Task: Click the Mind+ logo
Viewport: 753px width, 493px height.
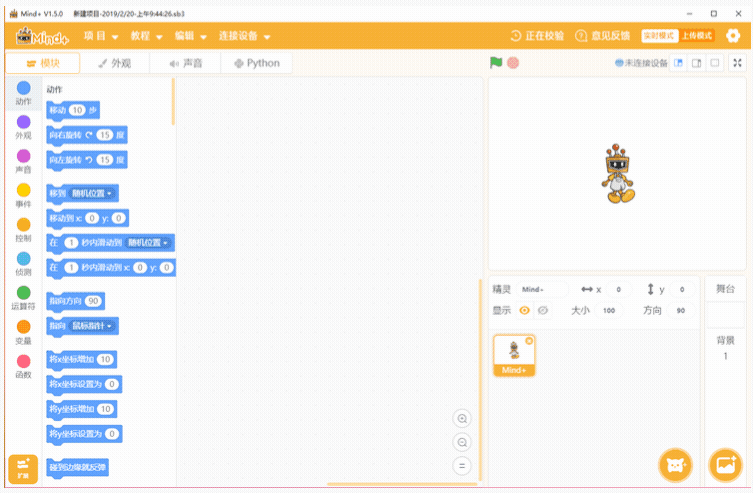Action: pos(42,36)
